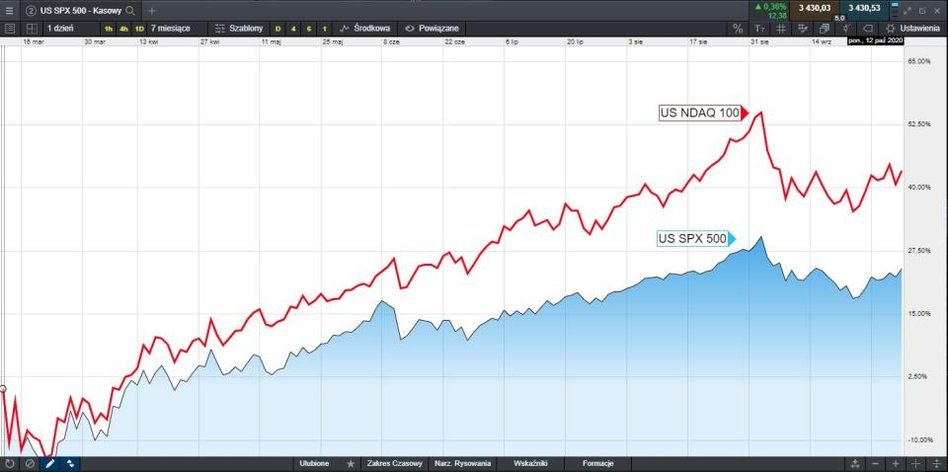Click the search magnifier beside US SPX 500
The height and width of the screenshot is (472, 948).
(x=130, y=9)
